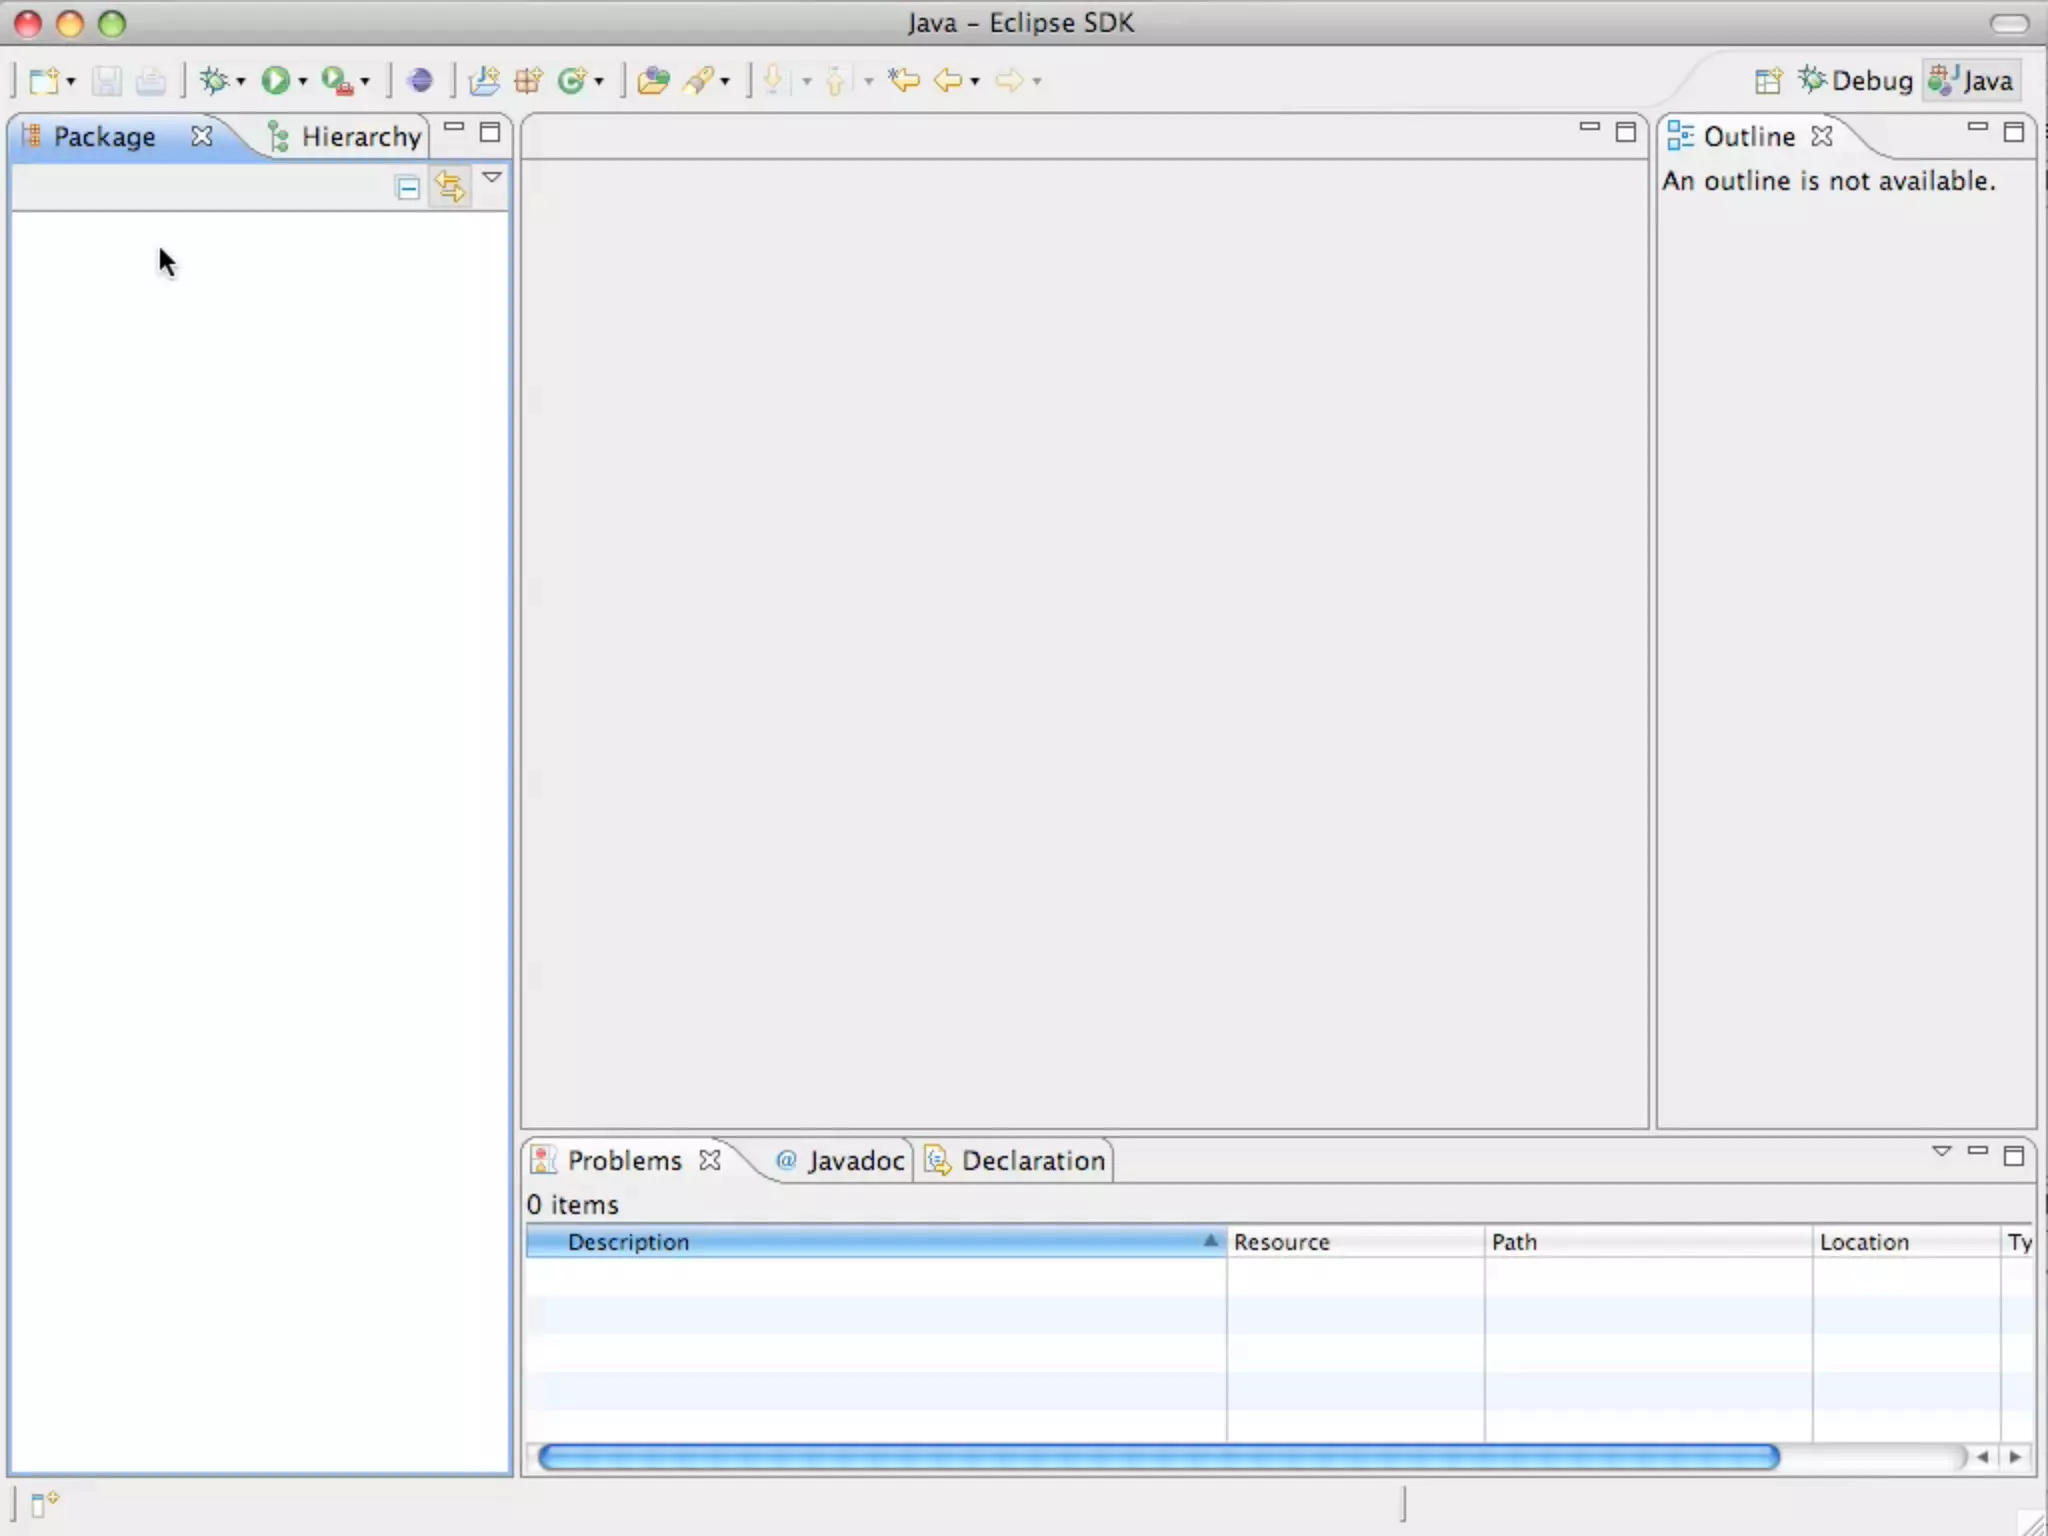The height and width of the screenshot is (1536, 2048).
Task: Maximize the Outline panel
Action: [x=2014, y=132]
